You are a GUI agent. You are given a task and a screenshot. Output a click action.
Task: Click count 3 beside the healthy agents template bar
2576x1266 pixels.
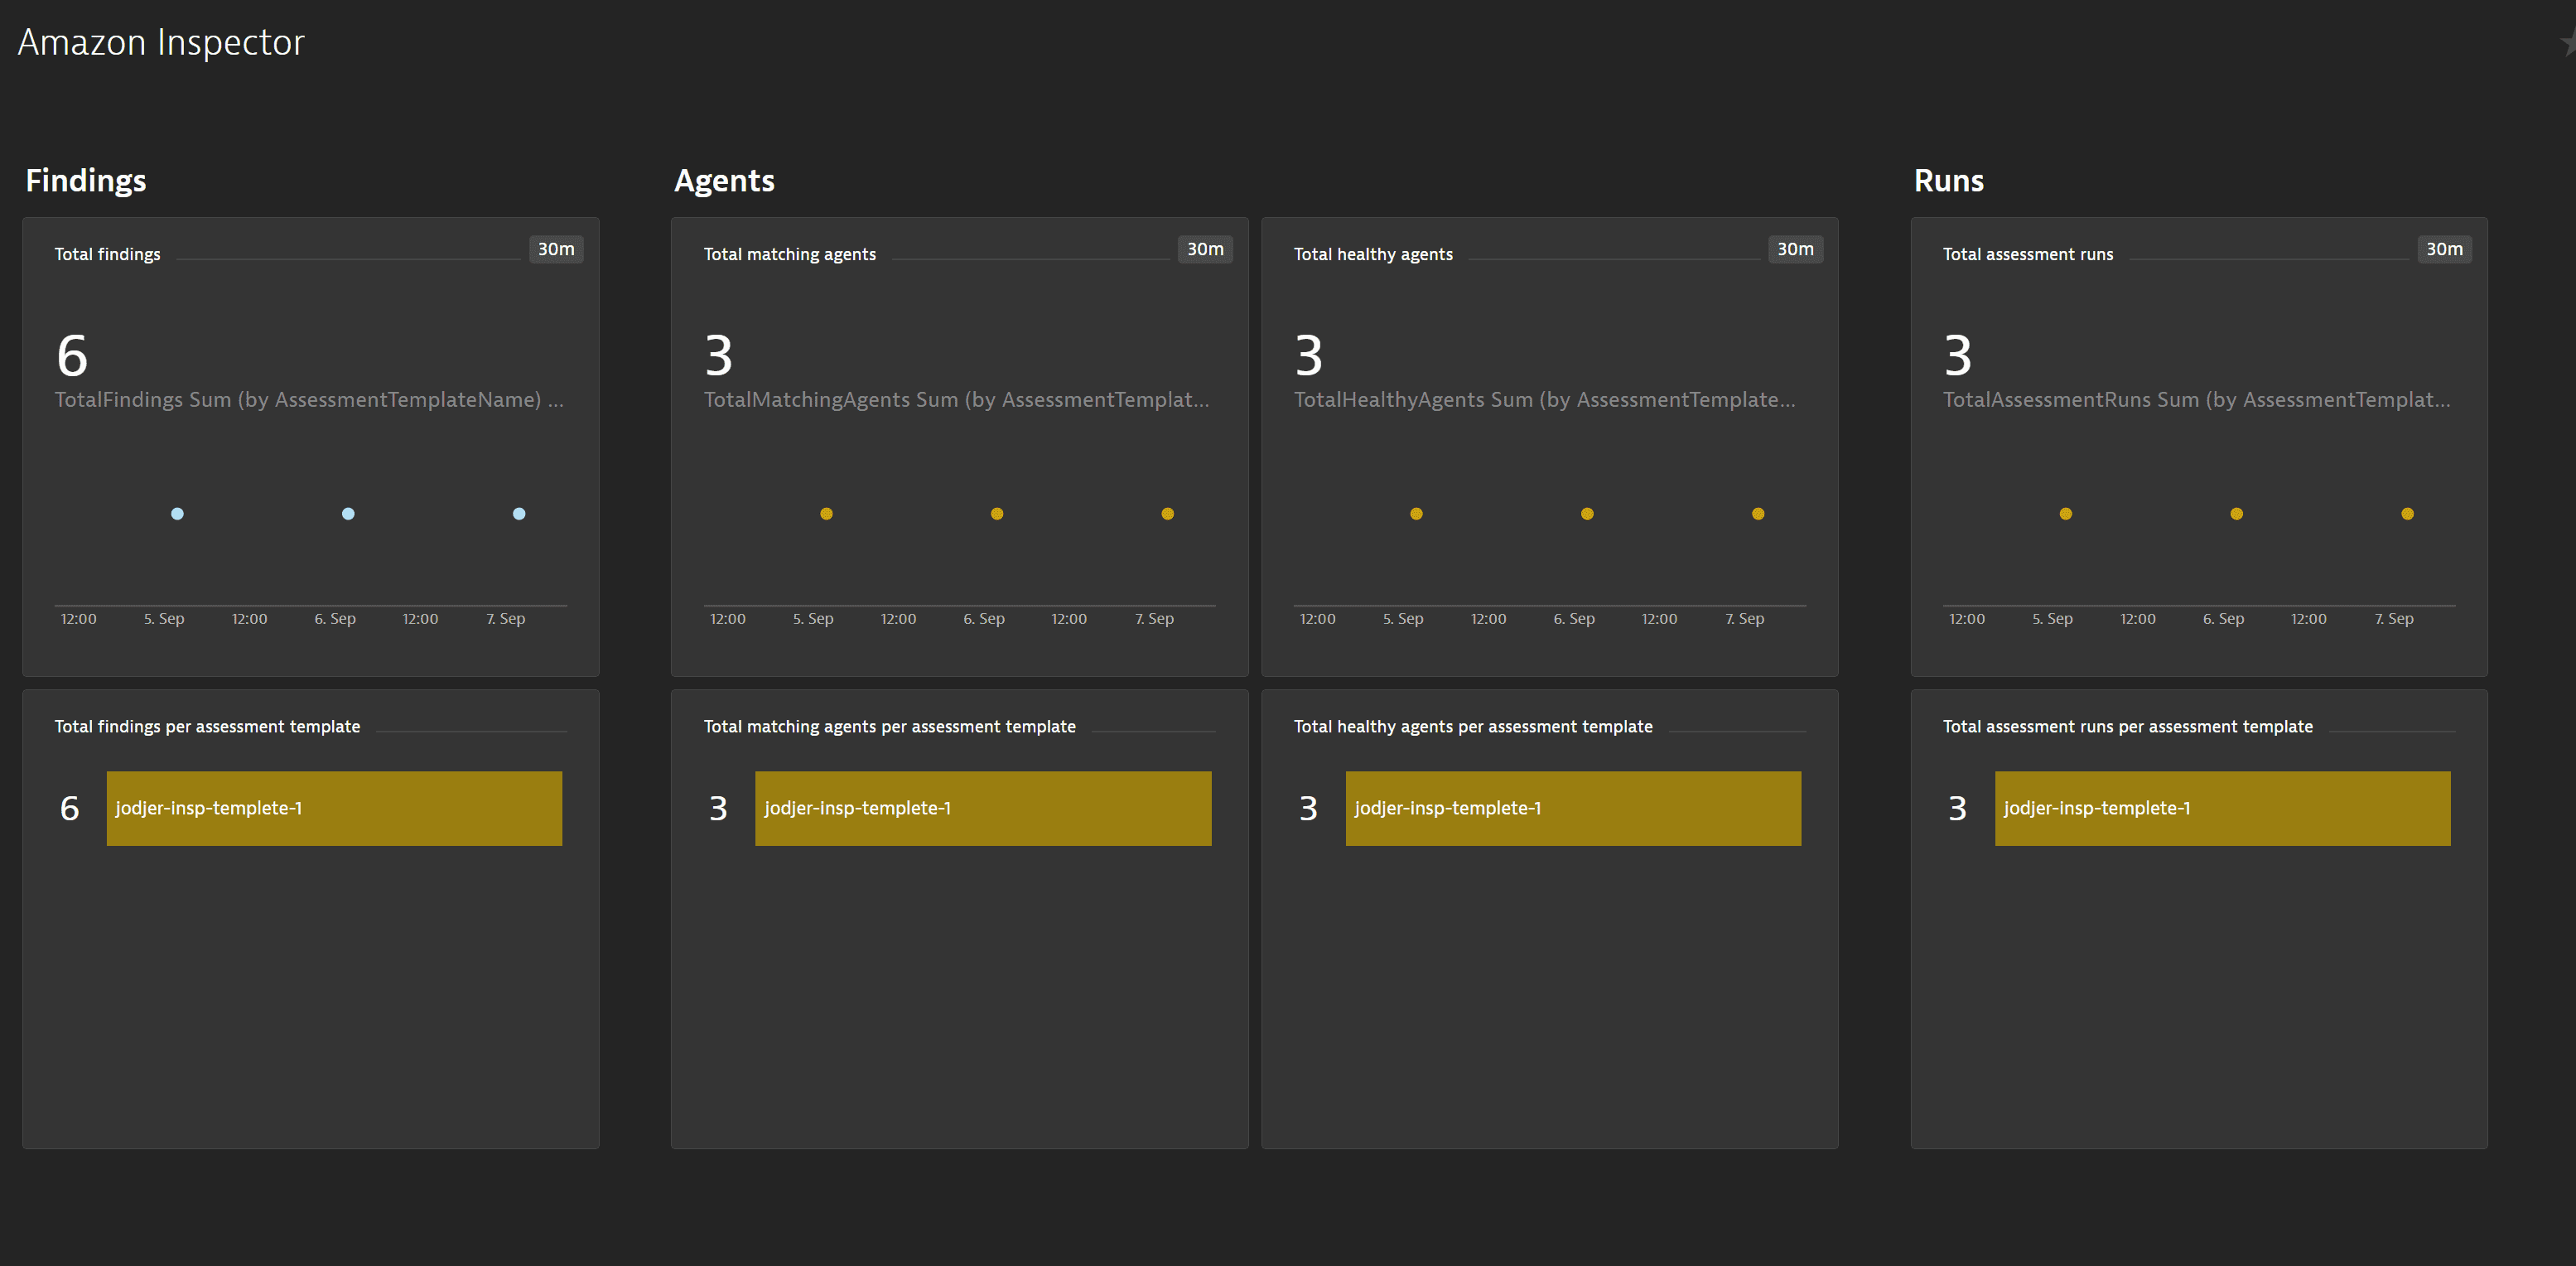click(1308, 808)
